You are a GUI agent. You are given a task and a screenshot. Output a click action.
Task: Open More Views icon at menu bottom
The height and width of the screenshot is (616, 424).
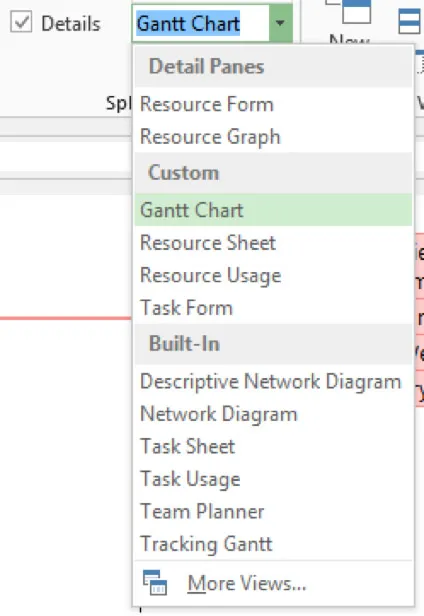[155, 582]
